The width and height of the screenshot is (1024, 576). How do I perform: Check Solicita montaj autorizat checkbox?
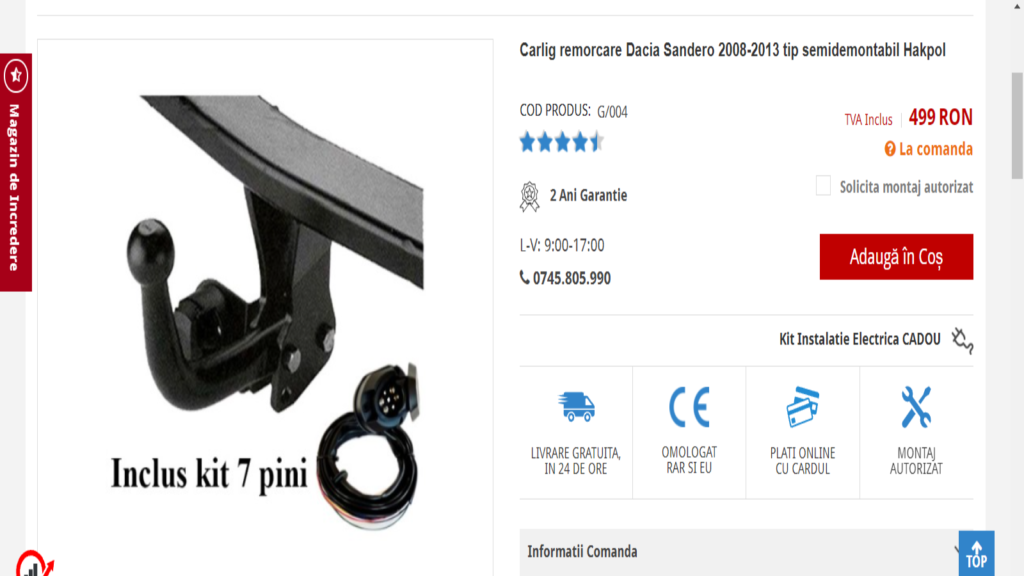coord(823,185)
